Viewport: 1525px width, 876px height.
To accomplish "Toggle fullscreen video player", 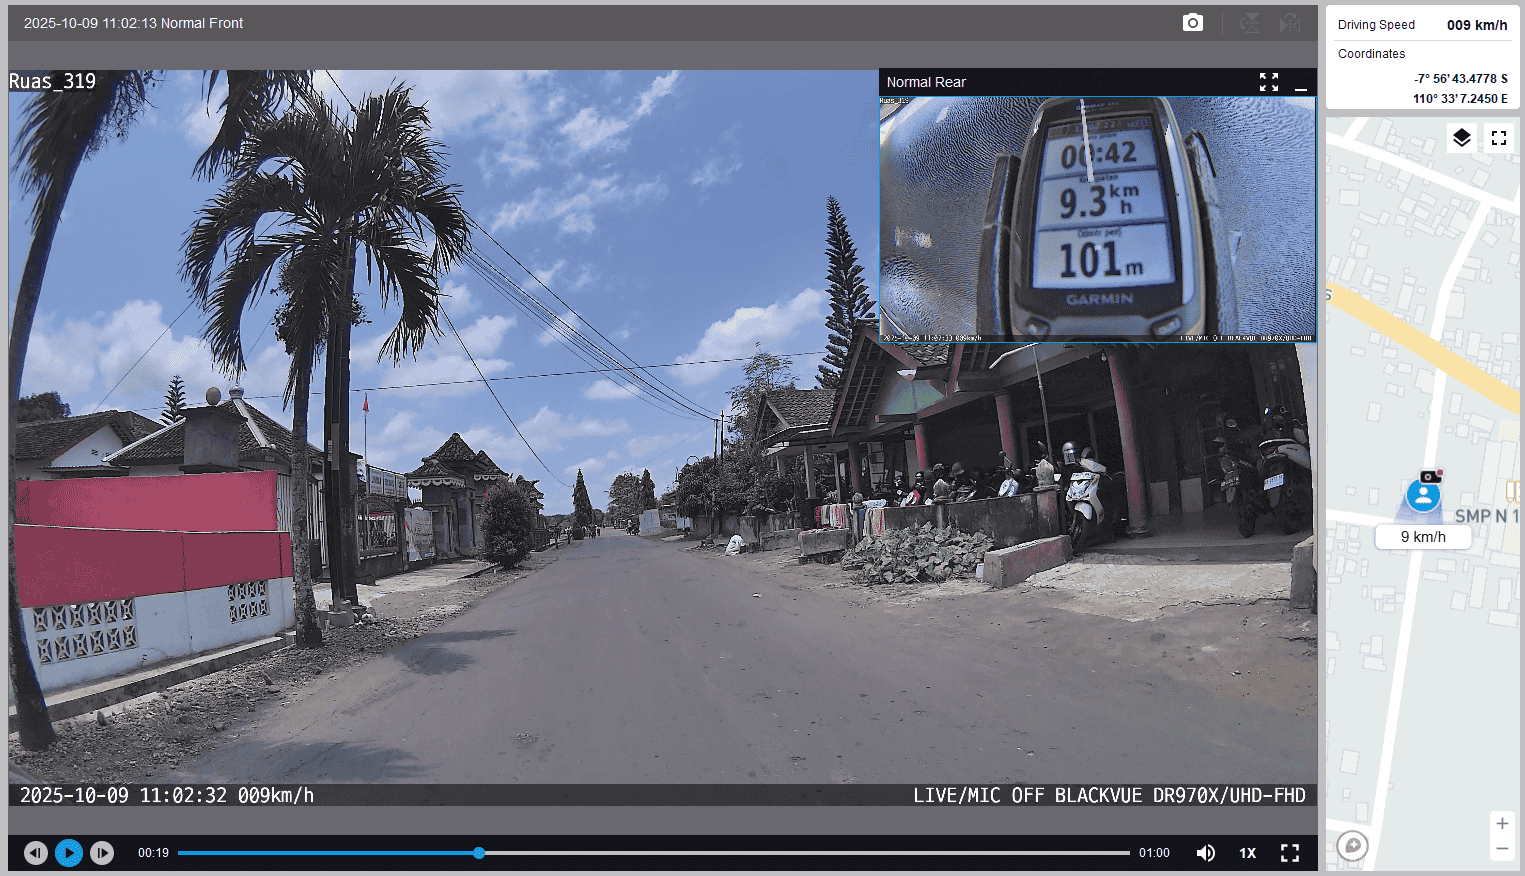I will click(x=1290, y=853).
